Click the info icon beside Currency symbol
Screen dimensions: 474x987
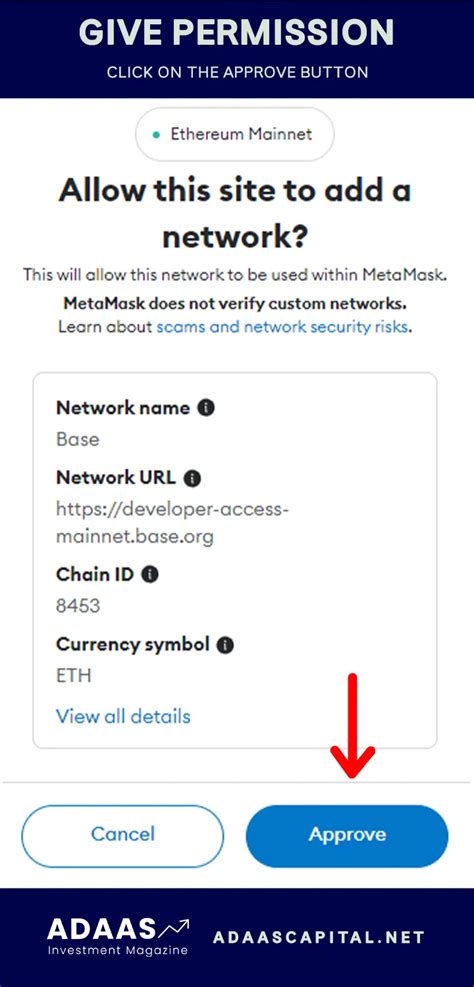coord(225,645)
